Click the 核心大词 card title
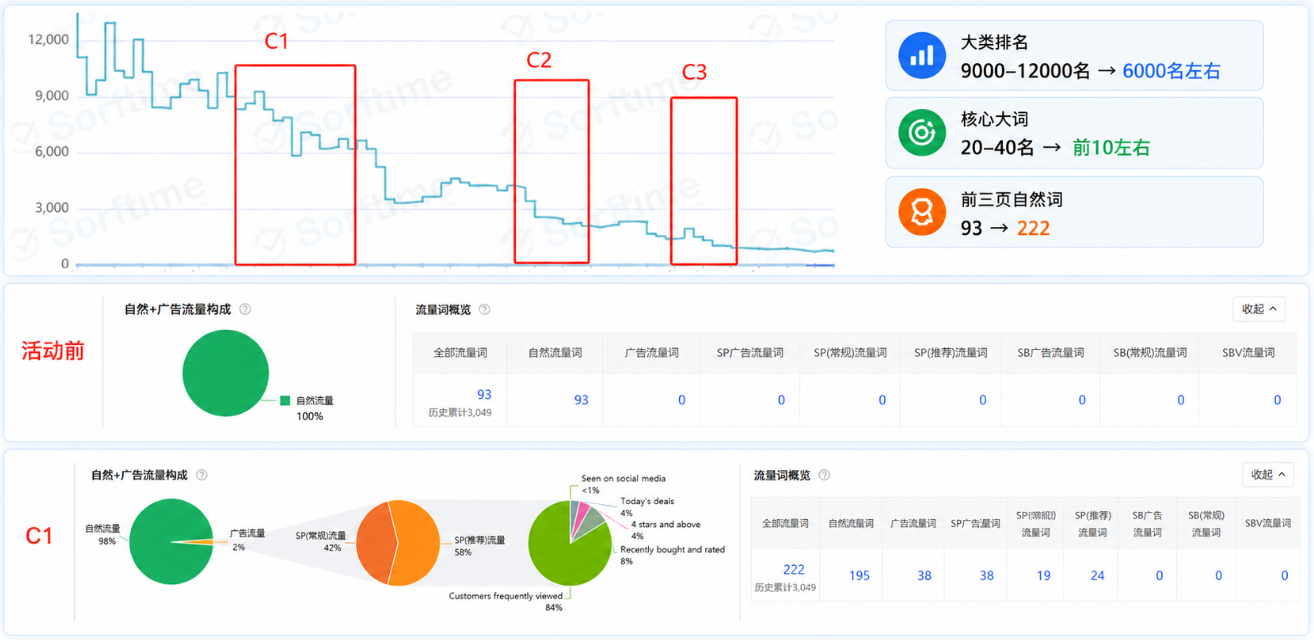Image resolution: width=1314 pixels, height=640 pixels. 994,120
